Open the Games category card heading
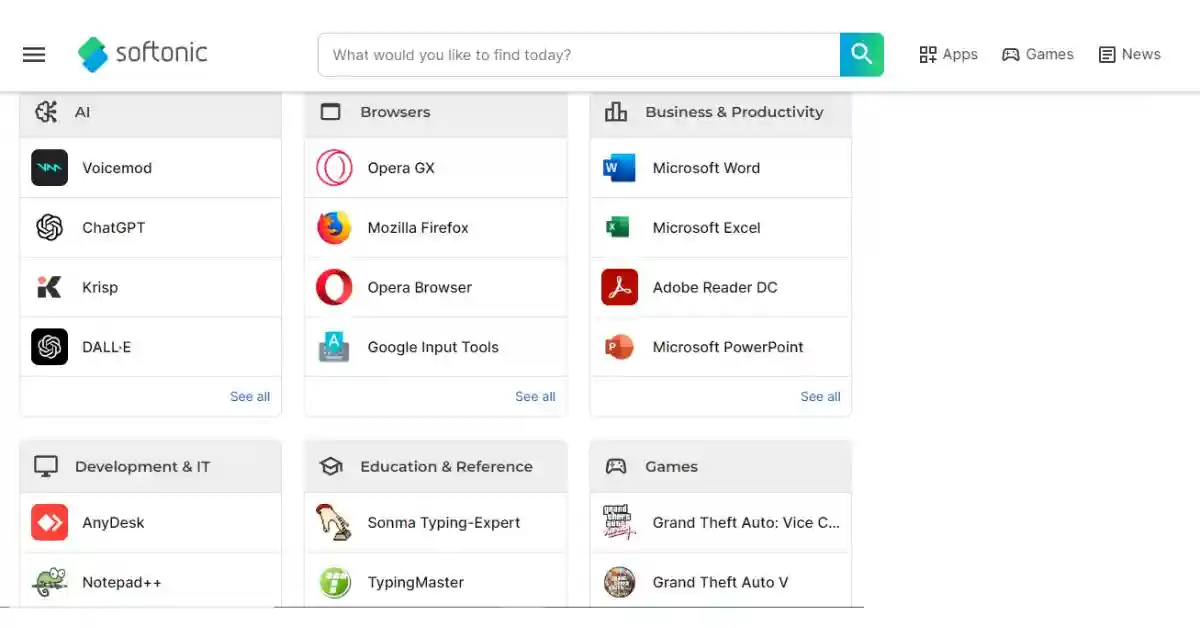The height and width of the screenshot is (628, 1200). coord(671,467)
